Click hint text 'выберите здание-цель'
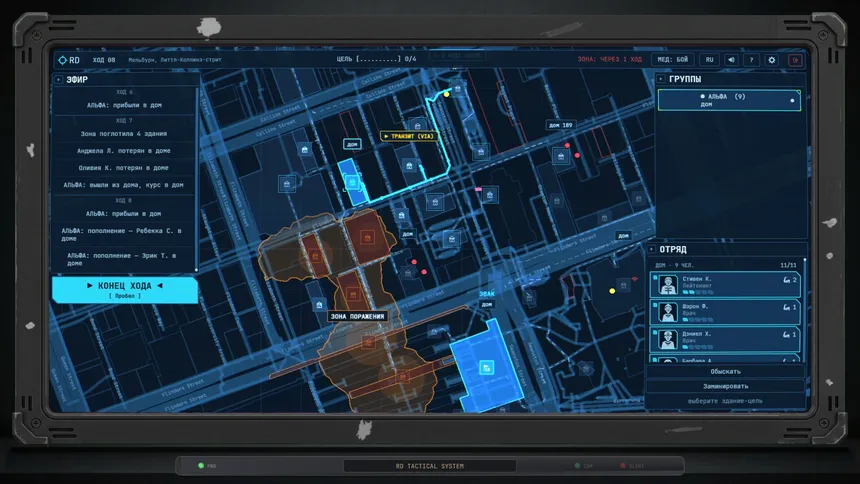860x484 pixels. (725, 401)
